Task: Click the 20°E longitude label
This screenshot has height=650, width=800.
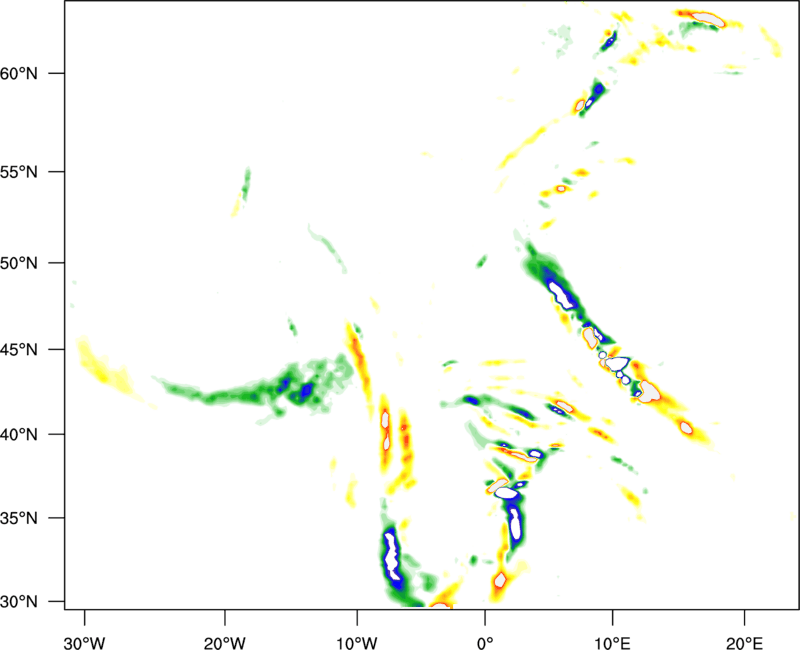Action: coord(744,643)
